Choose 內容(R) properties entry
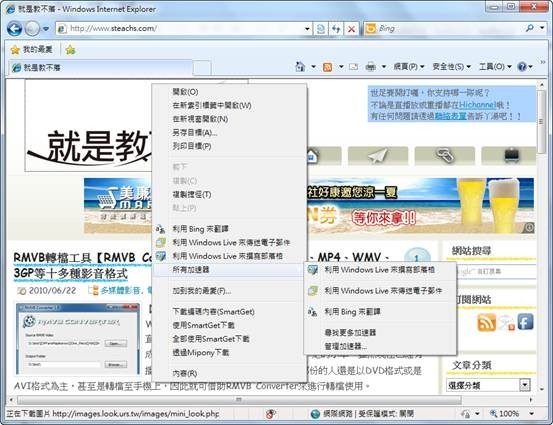This screenshot has height=425, width=553. point(229,373)
